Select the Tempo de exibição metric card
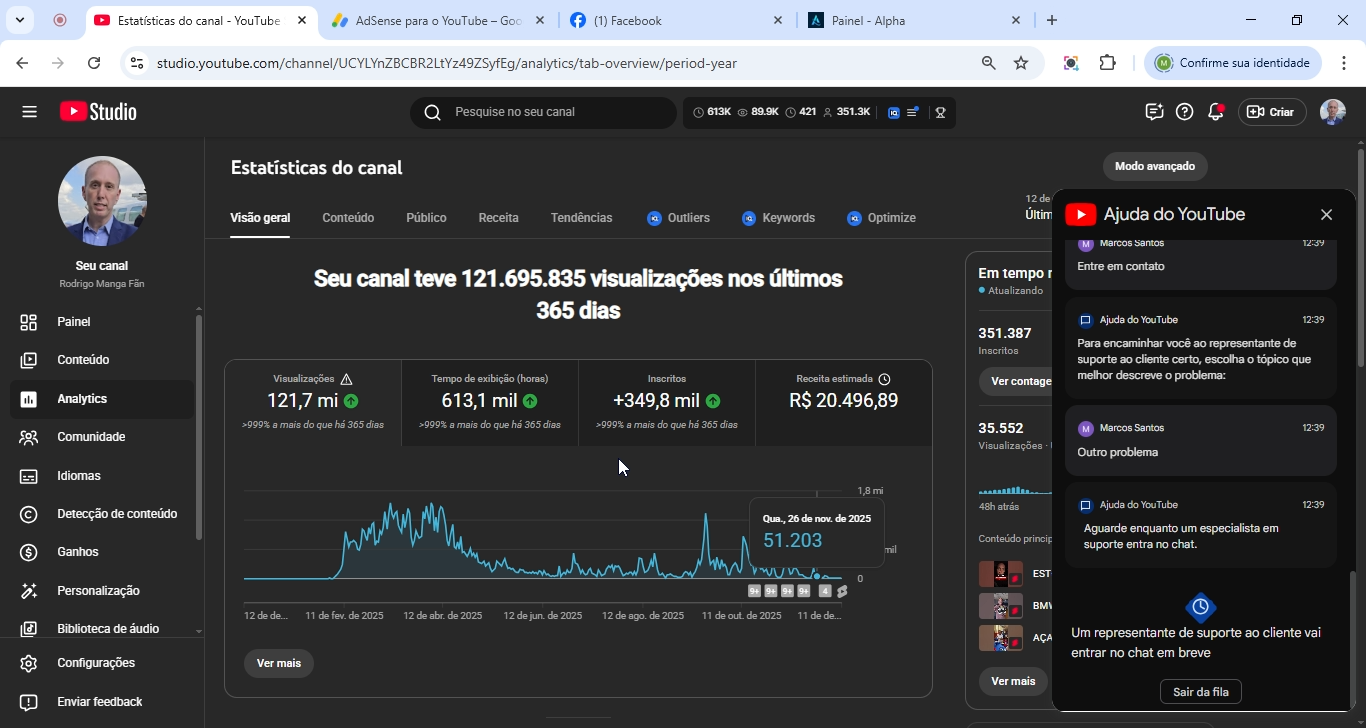Screen dimensions: 1366x728 pyautogui.click(x=489, y=402)
